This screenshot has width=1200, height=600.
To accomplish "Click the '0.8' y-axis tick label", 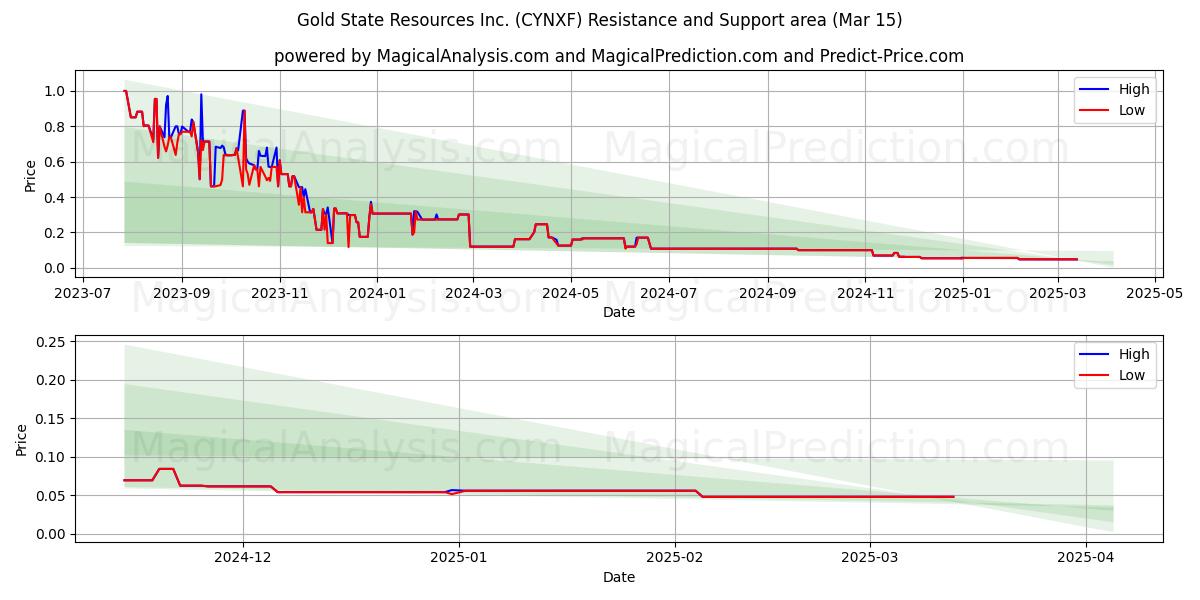I will (56, 127).
